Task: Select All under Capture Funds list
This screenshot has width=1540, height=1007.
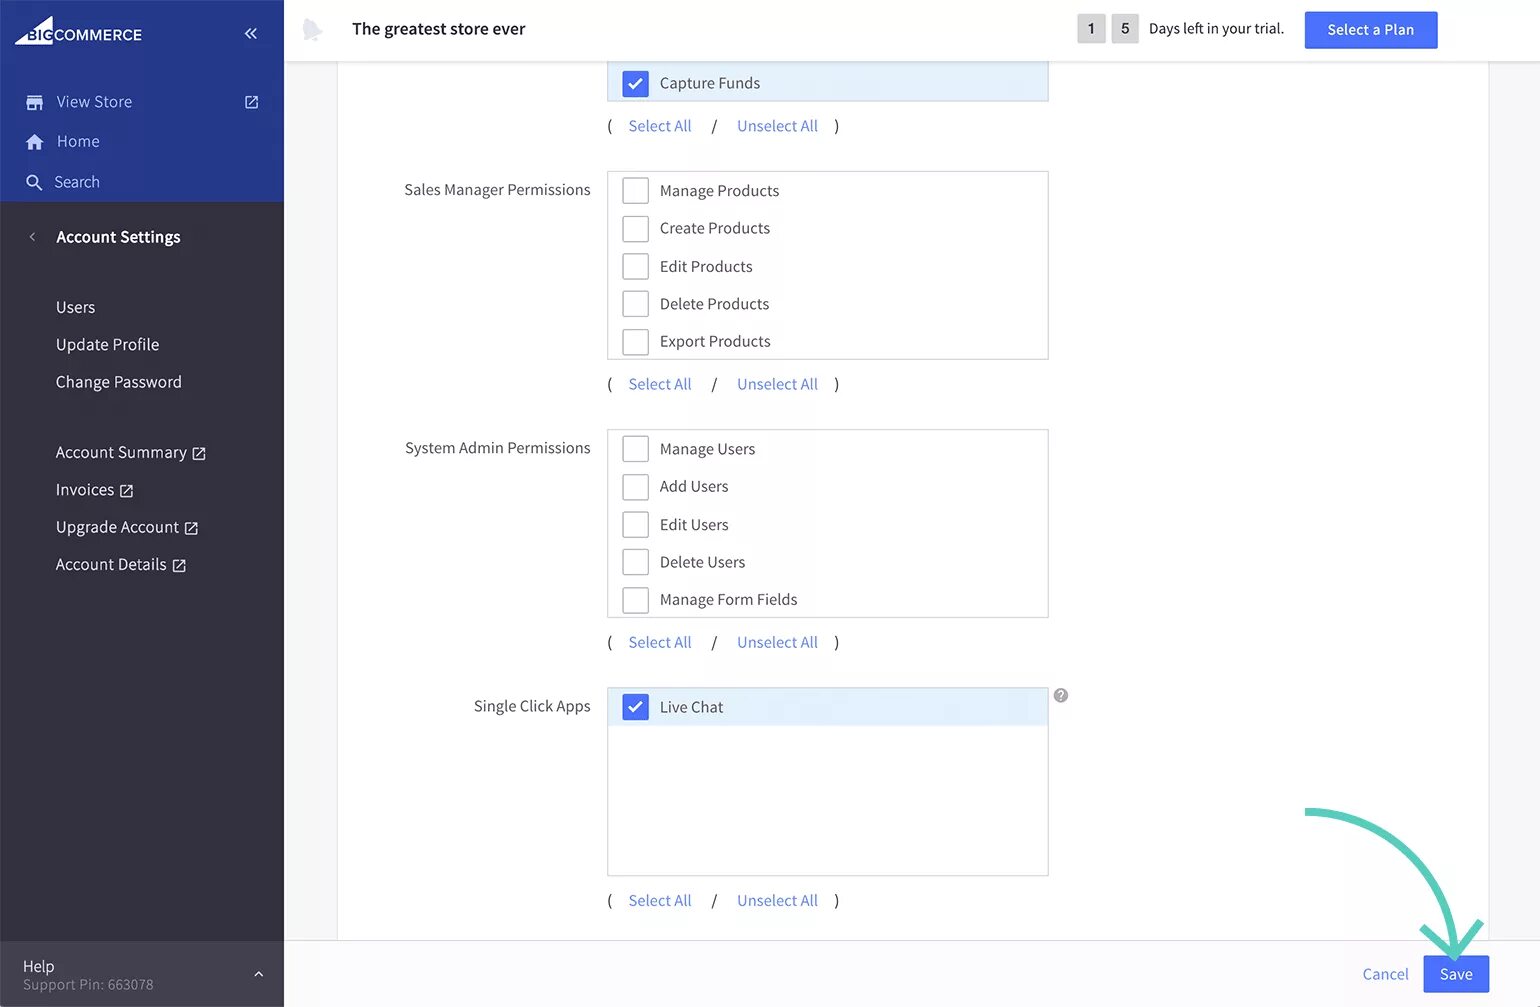Action: (660, 126)
